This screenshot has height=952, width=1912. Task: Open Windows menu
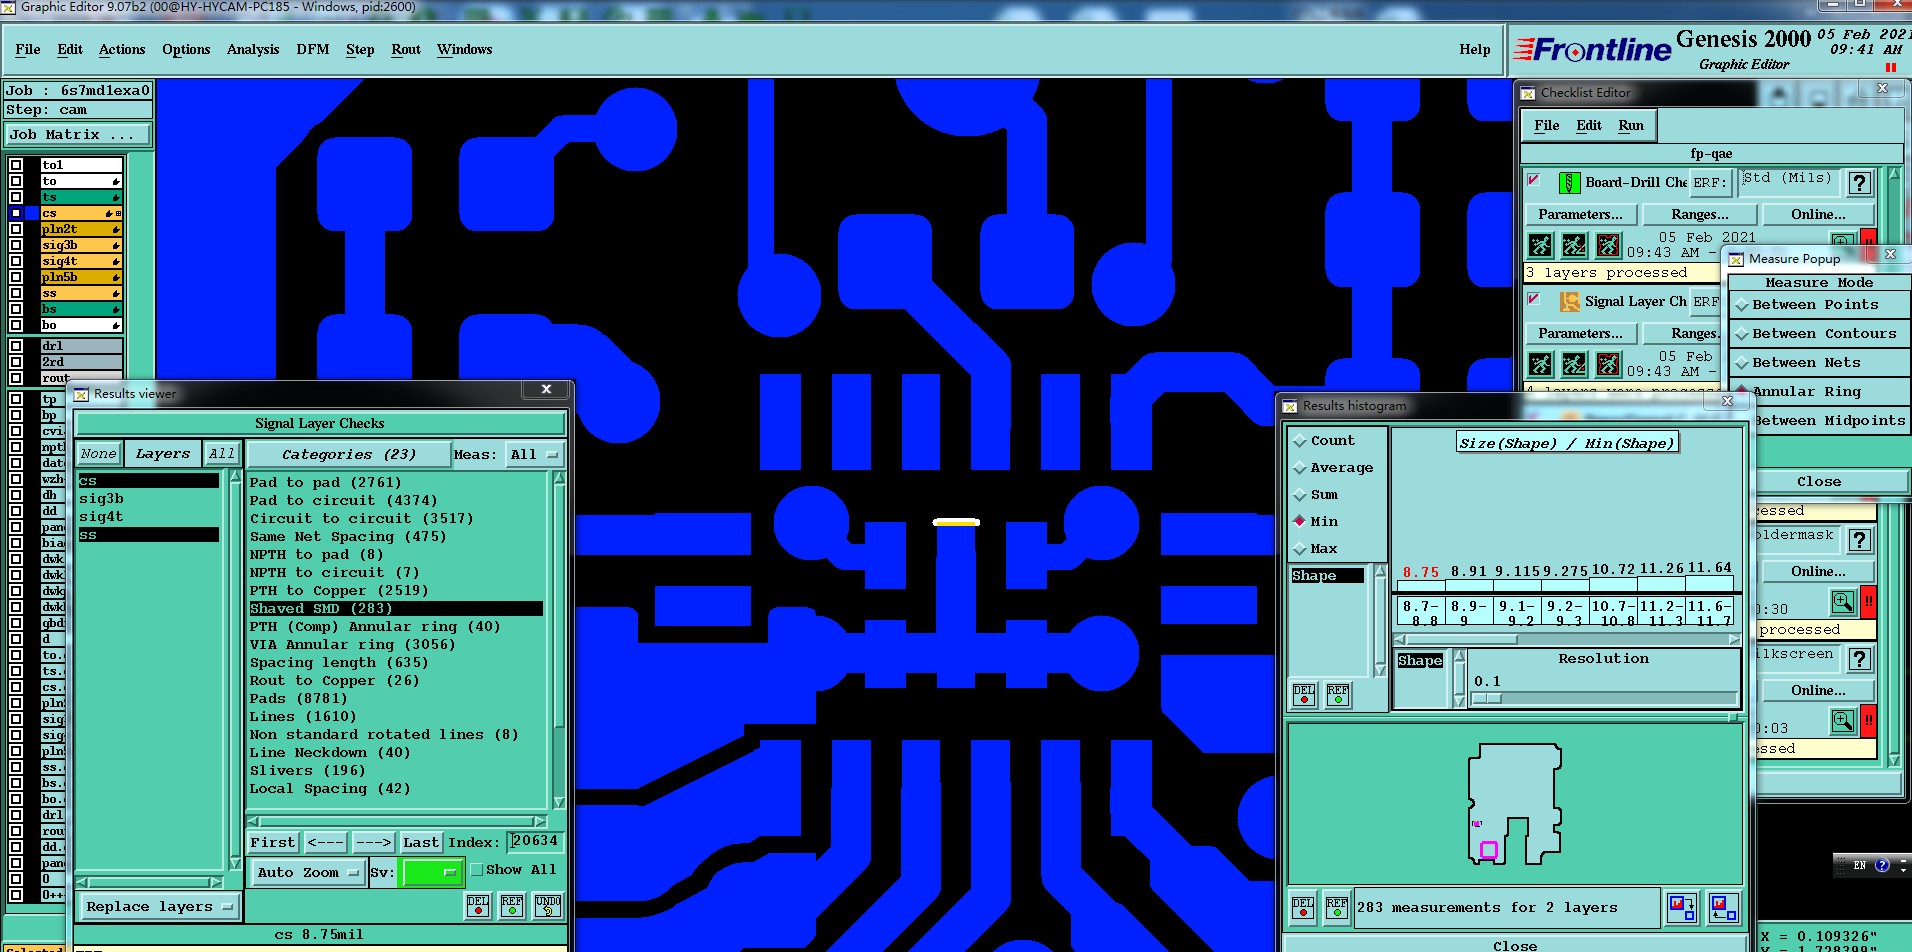[x=465, y=49]
